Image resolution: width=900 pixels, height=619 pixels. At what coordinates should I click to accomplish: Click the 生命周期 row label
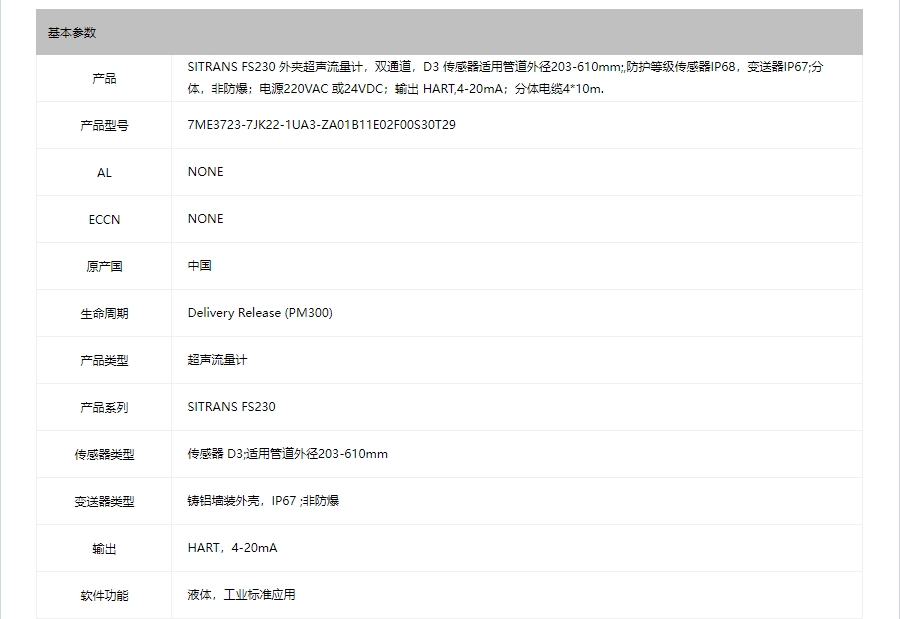coord(104,314)
